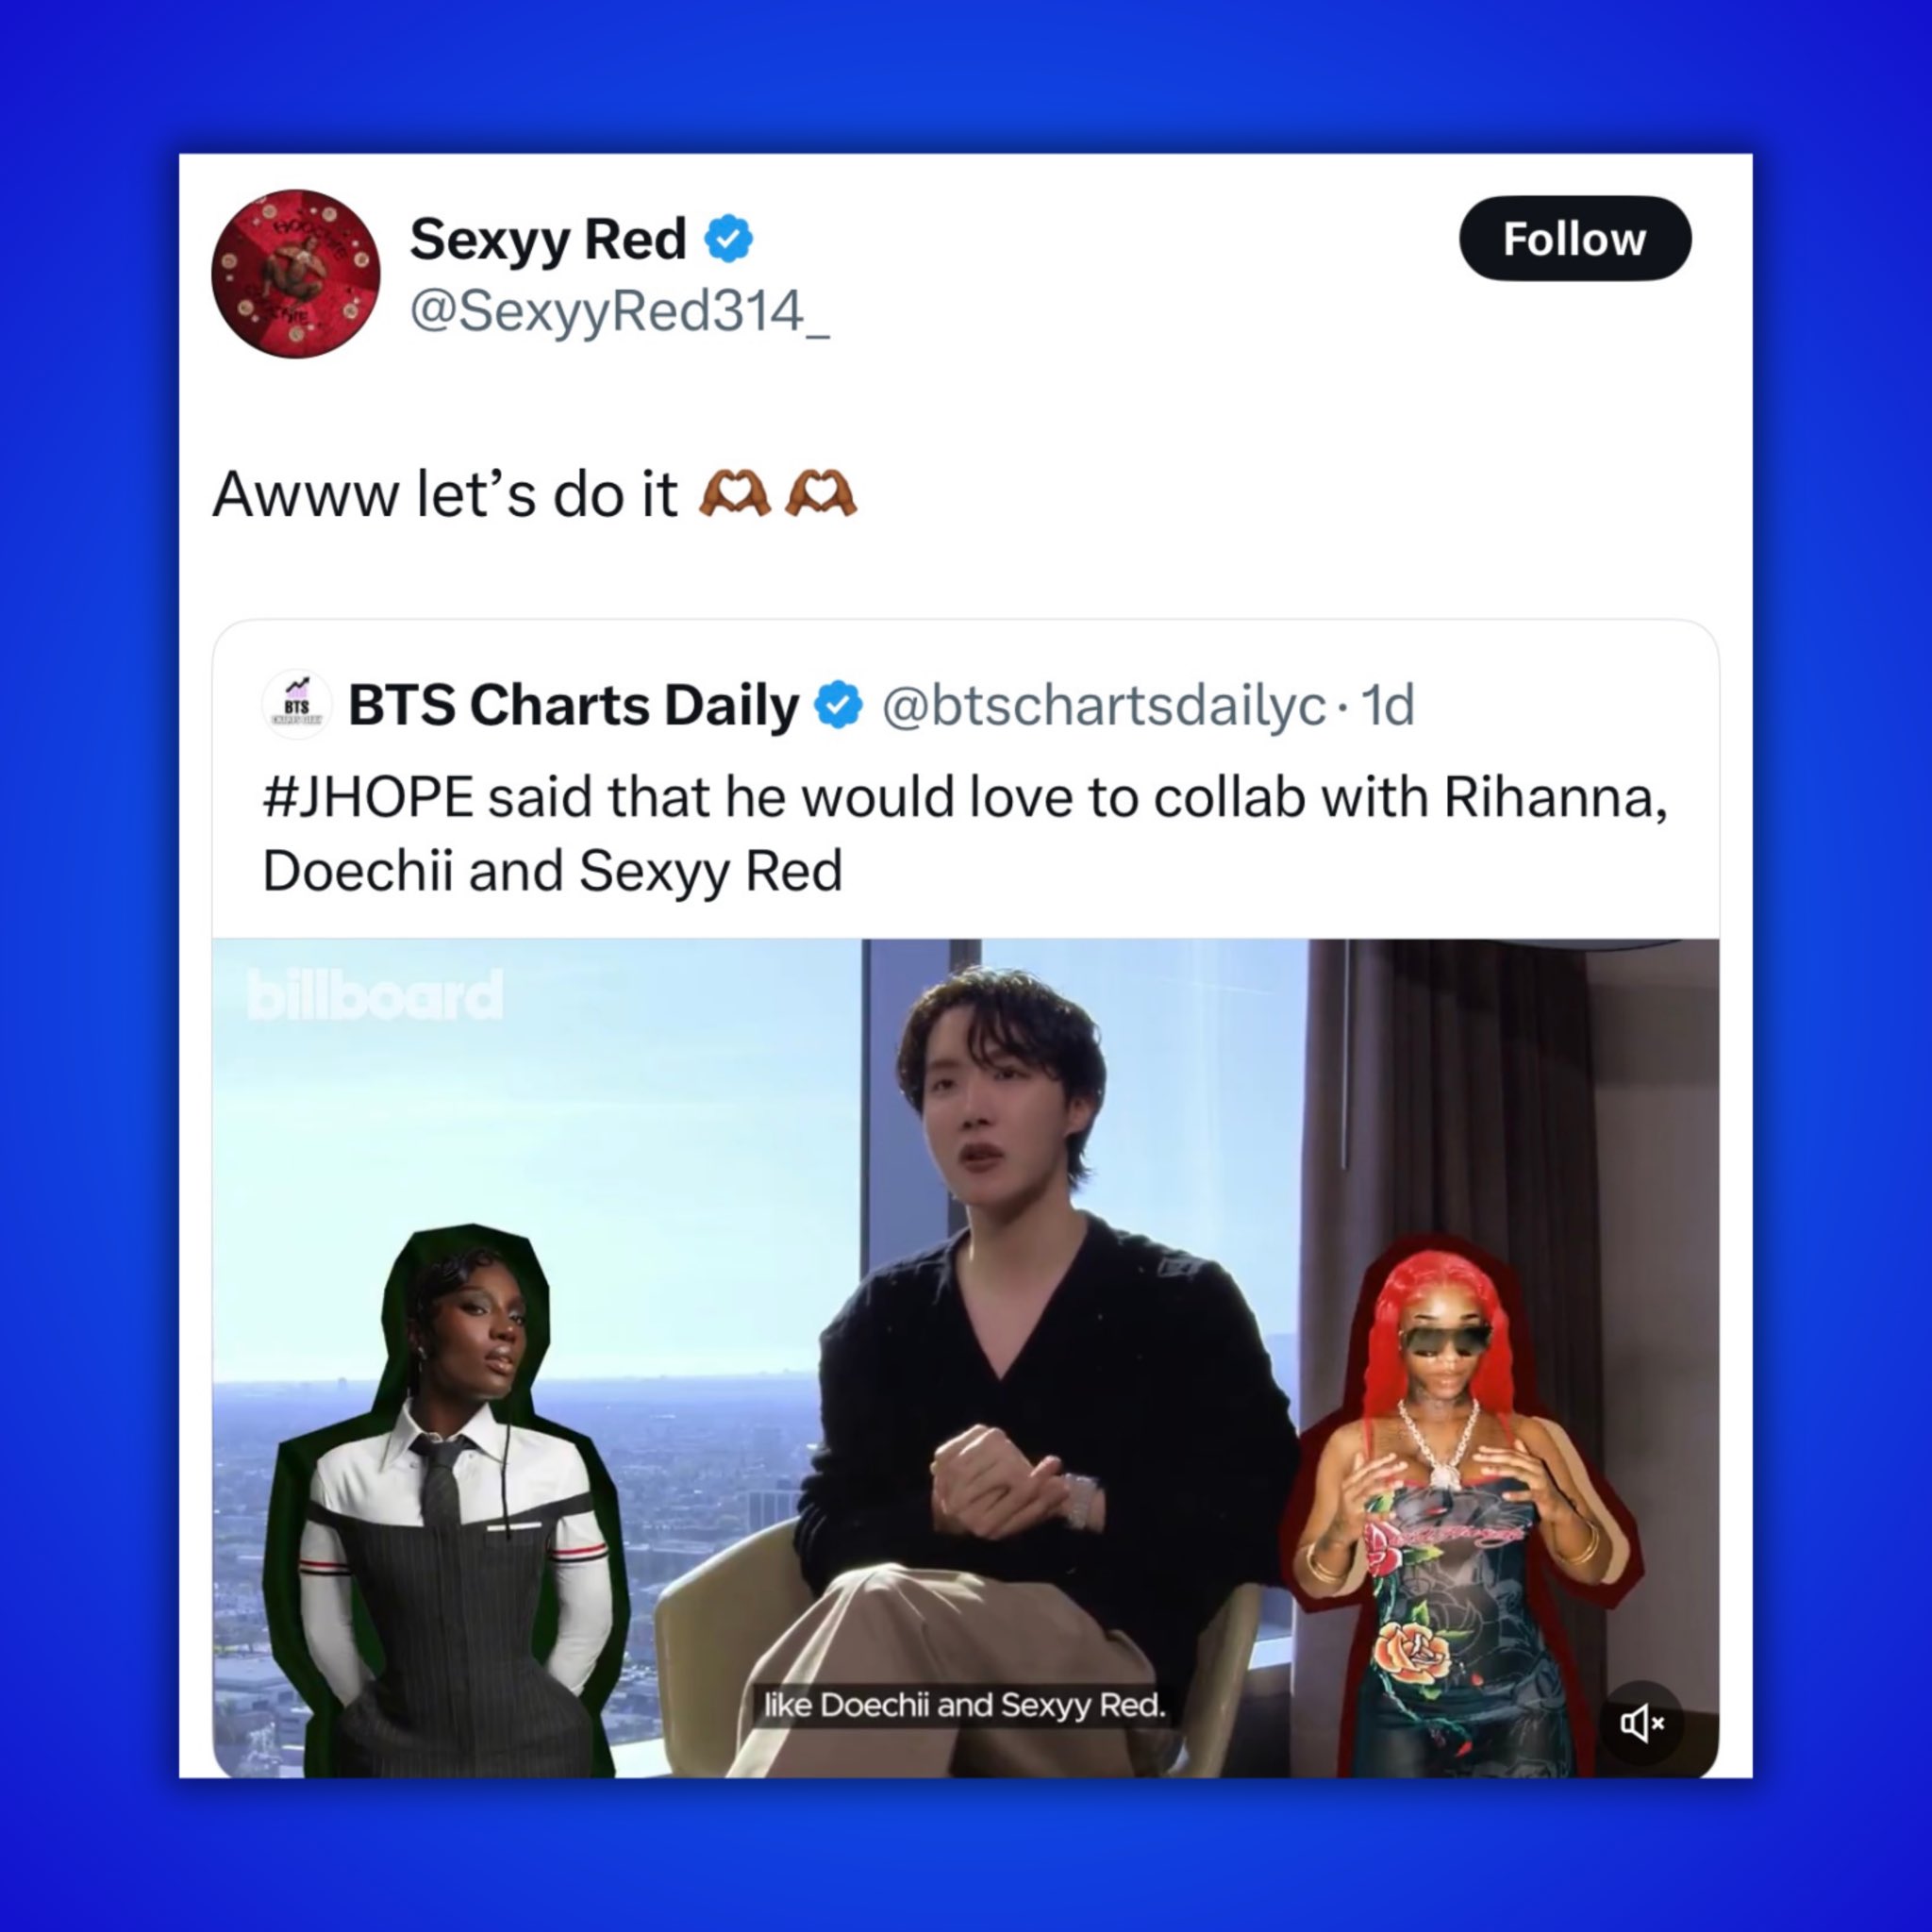Open the BTS Charts Daily name
The image size is (1932, 1932).
click(574, 705)
